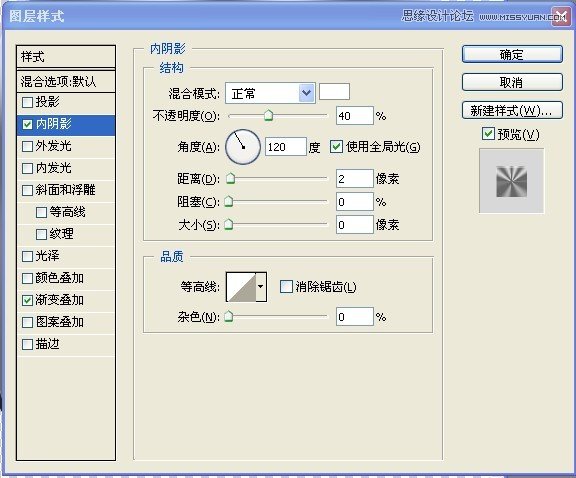The height and width of the screenshot is (478, 576).
Task: Tick the 颜色叠加 color overlay checkbox
Action: pos(27,278)
